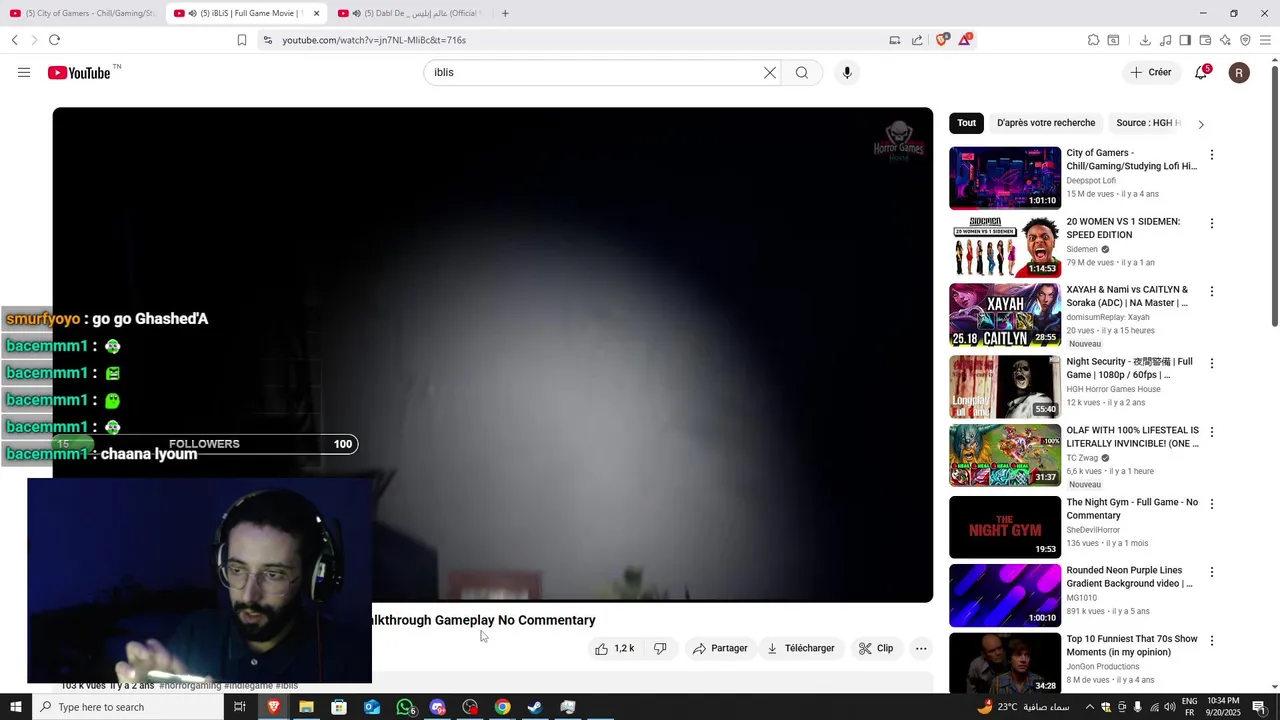Close the iBLiS Full Game Movie tab
Screen dimensions: 1280x720
click(x=316, y=13)
